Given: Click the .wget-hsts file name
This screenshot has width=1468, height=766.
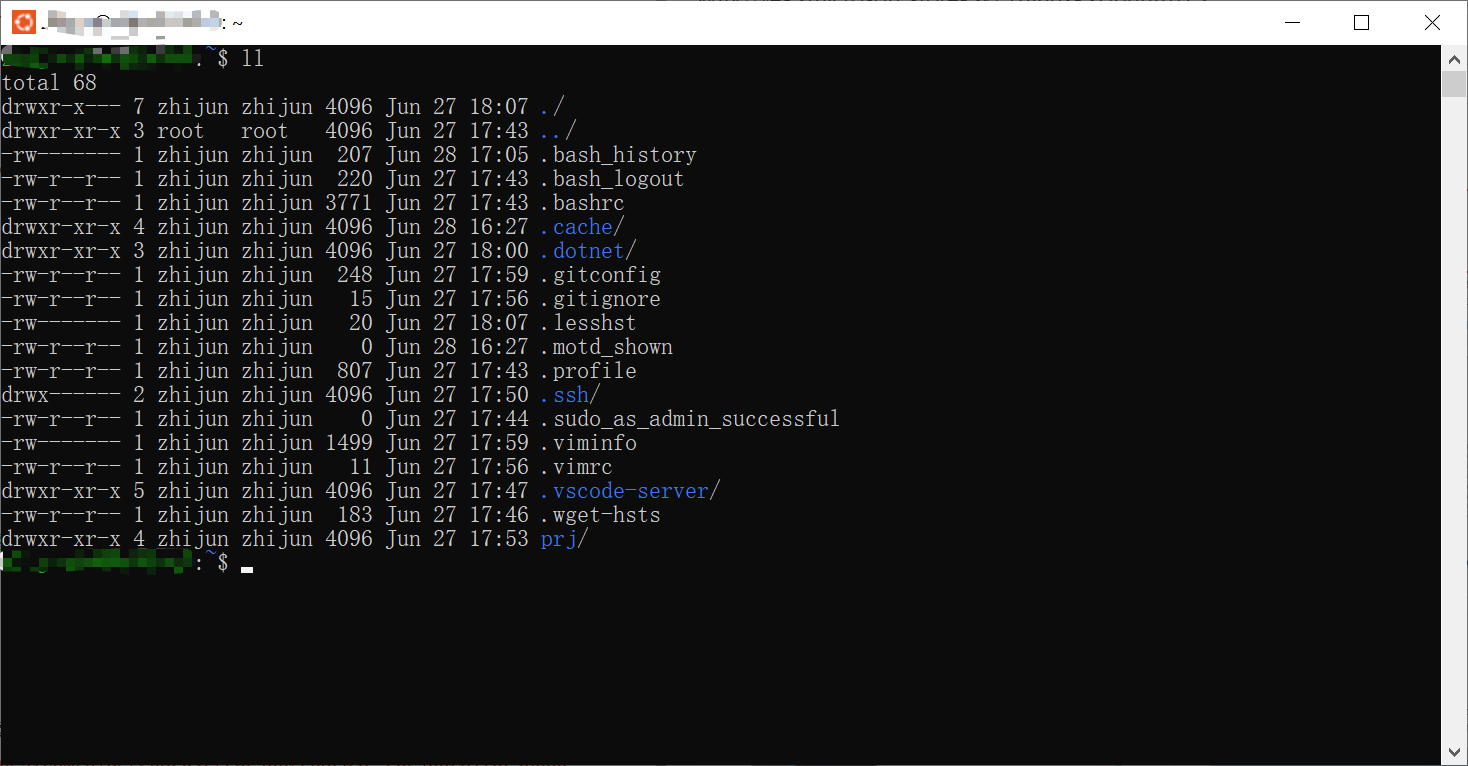Looking at the screenshot, I should click(x=600, y=514).
